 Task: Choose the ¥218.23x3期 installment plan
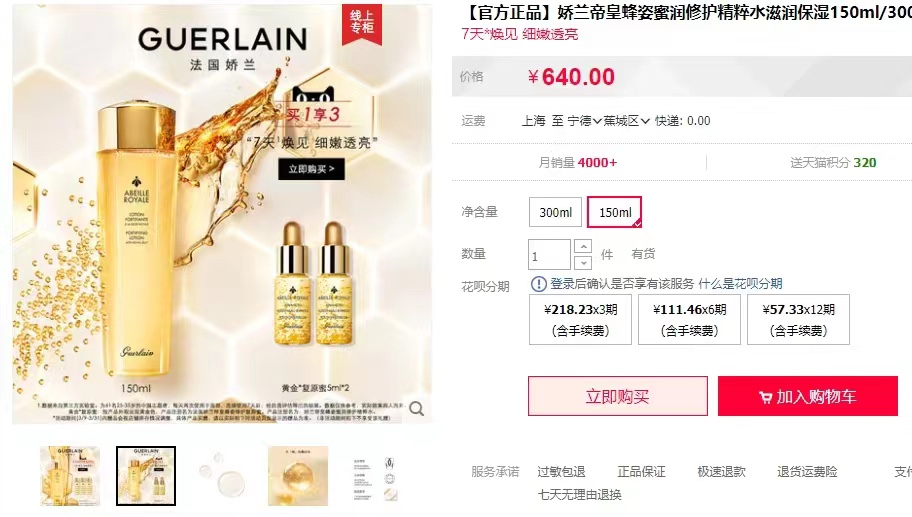pos(580,320)
